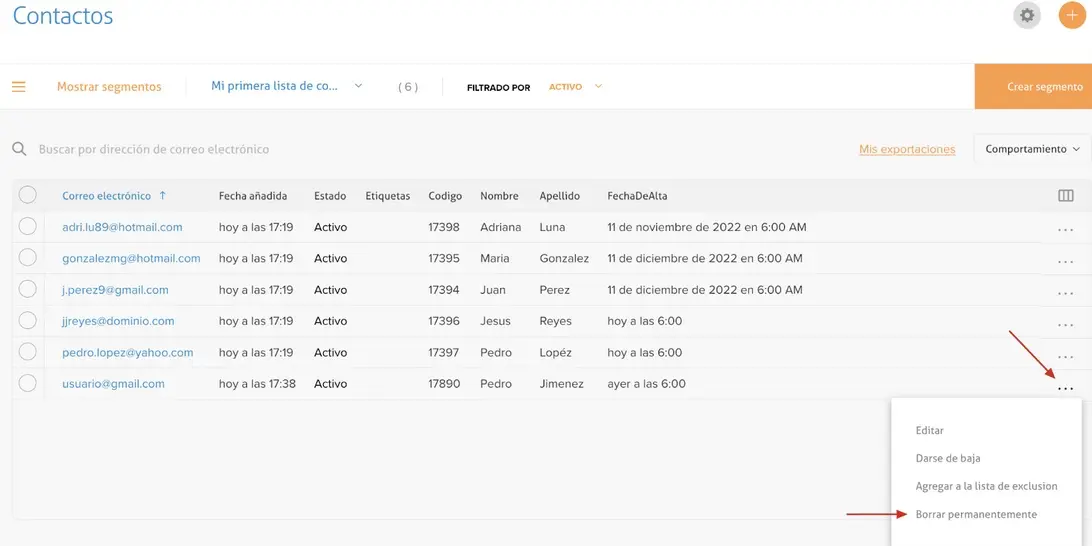Click code cell 17890

pyautogui.click(x=444, y=384)
